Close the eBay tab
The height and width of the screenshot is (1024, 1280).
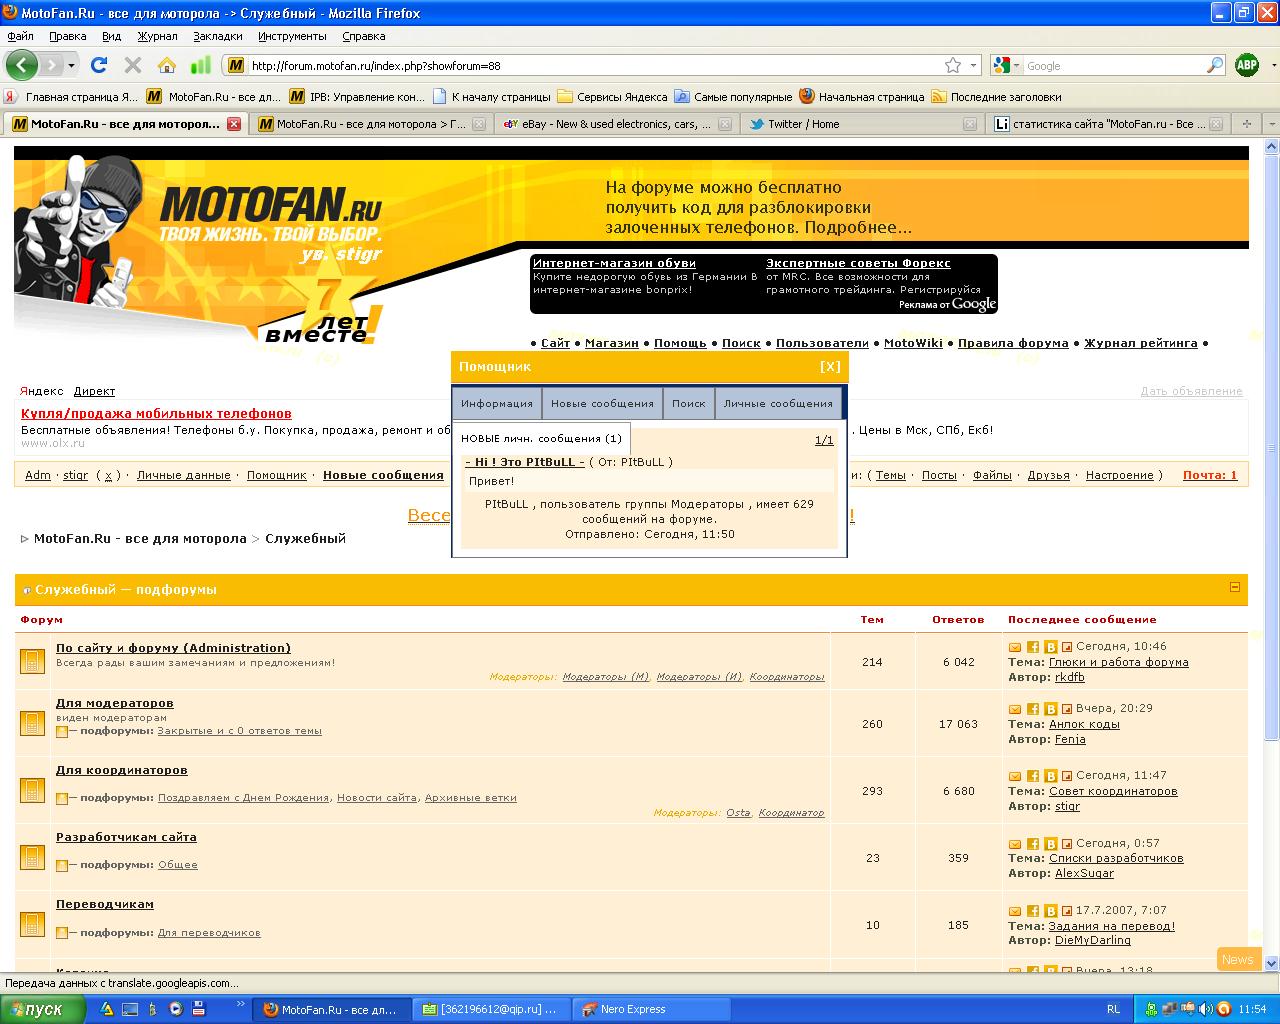click(x=726, y=124)
